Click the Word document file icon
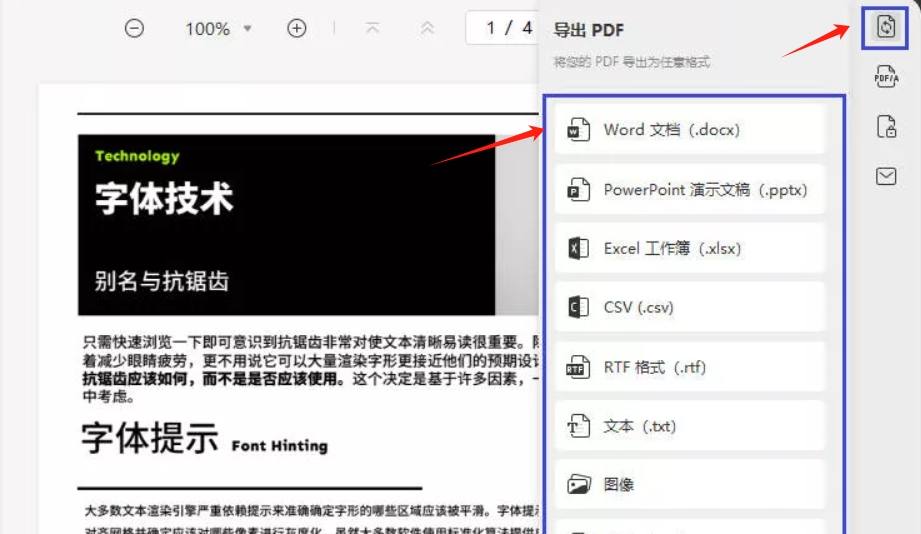The width and height of the screenshot is (921, 534). (579, 130)
